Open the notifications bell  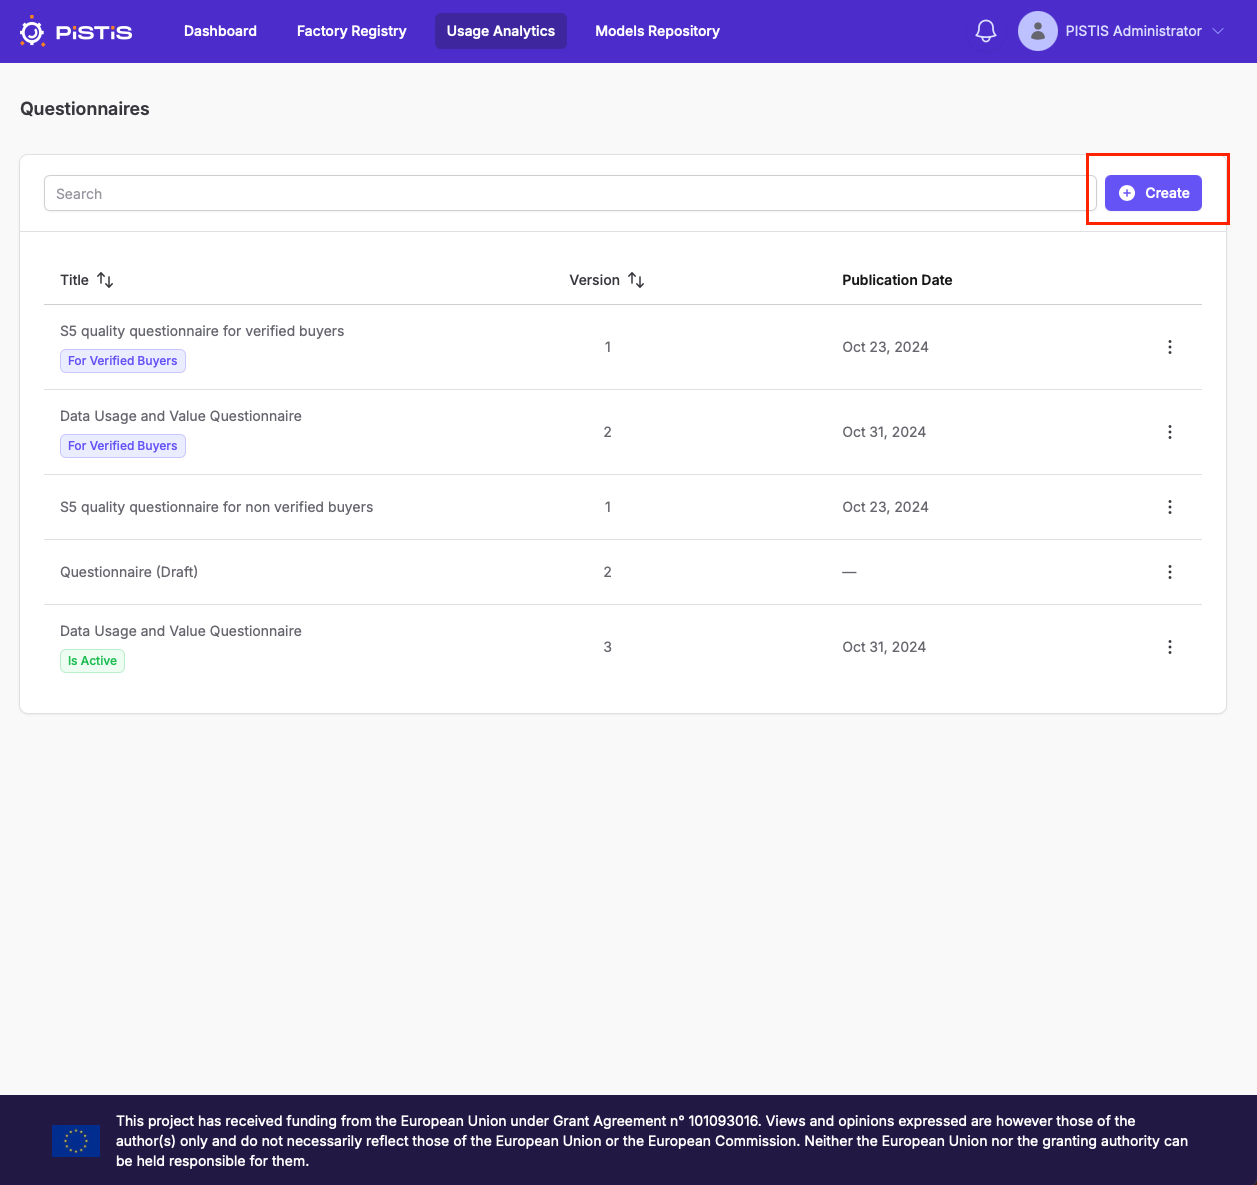(986, 31)
